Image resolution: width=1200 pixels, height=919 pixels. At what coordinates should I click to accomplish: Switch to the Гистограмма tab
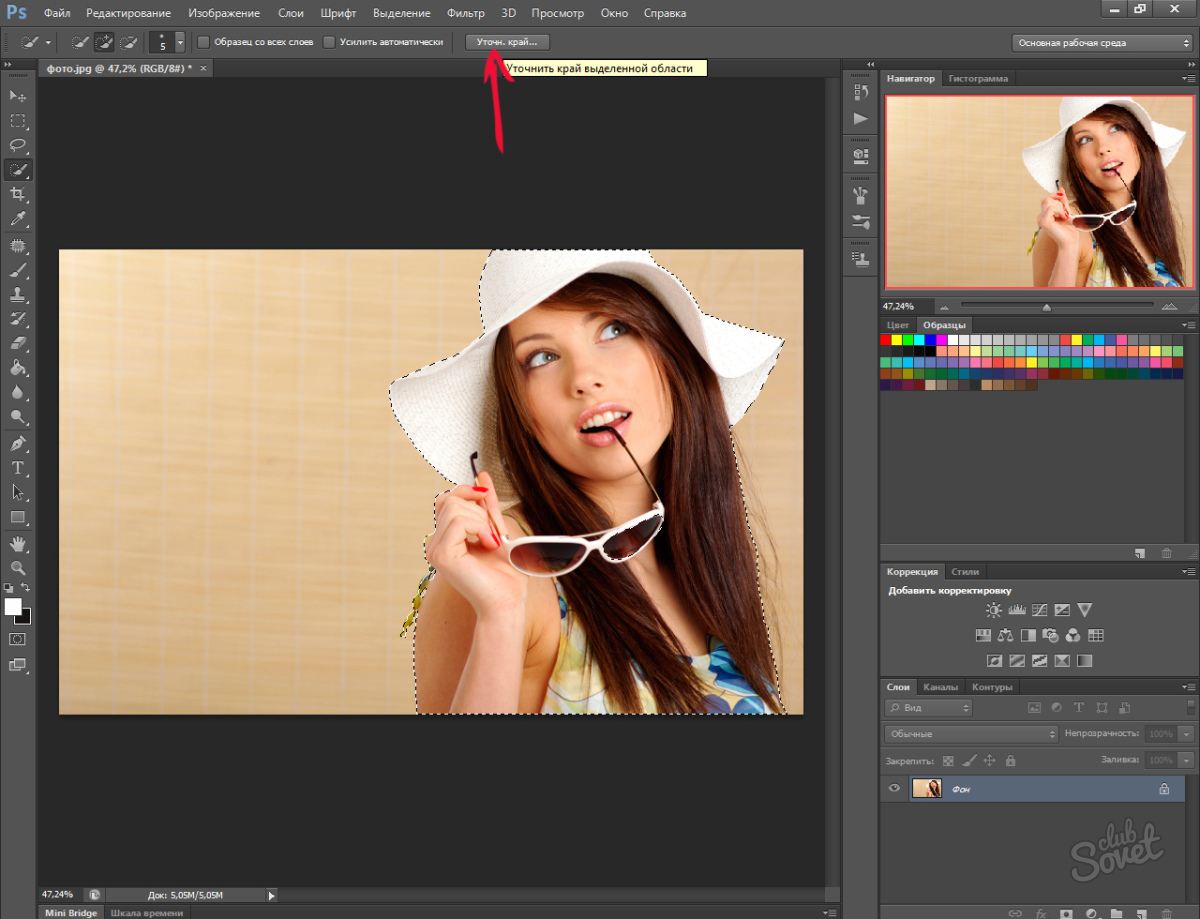pos(978,78)
